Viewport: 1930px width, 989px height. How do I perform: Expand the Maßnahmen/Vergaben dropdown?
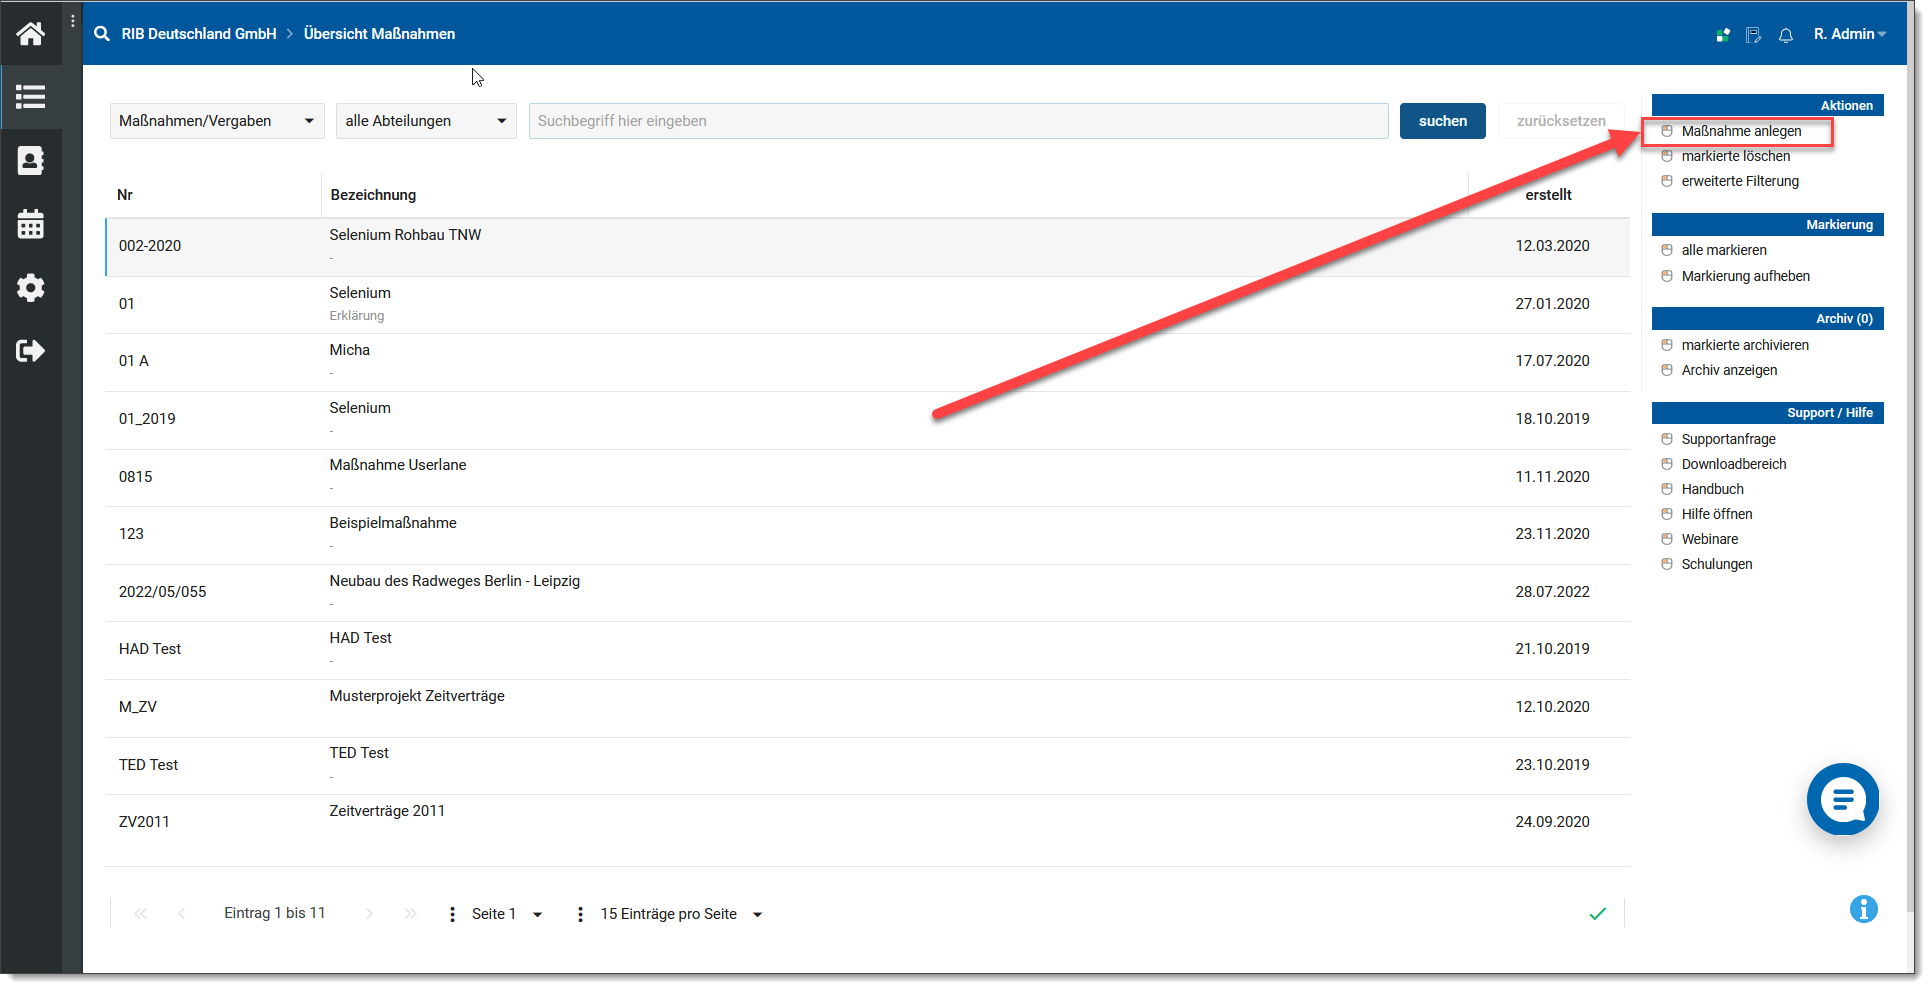[216, 121]
